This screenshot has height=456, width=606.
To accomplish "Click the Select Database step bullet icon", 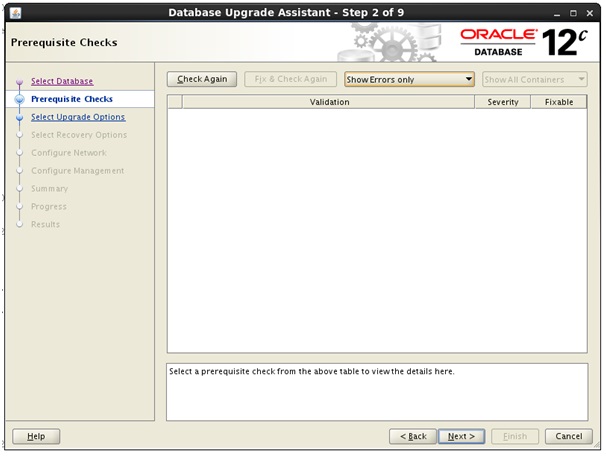I will tap(19, 82).
